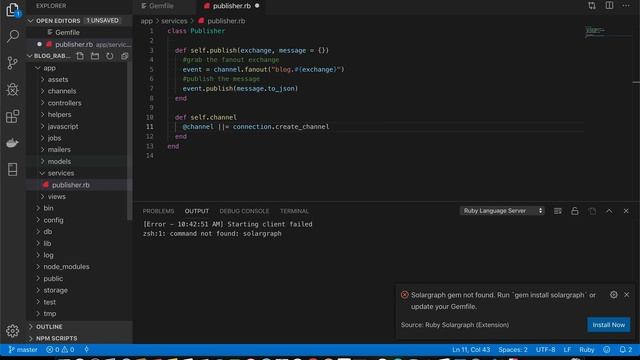Viewport: 640px width, 360px height.
Task: Expand the assets folder
Action: pos(80,80)
